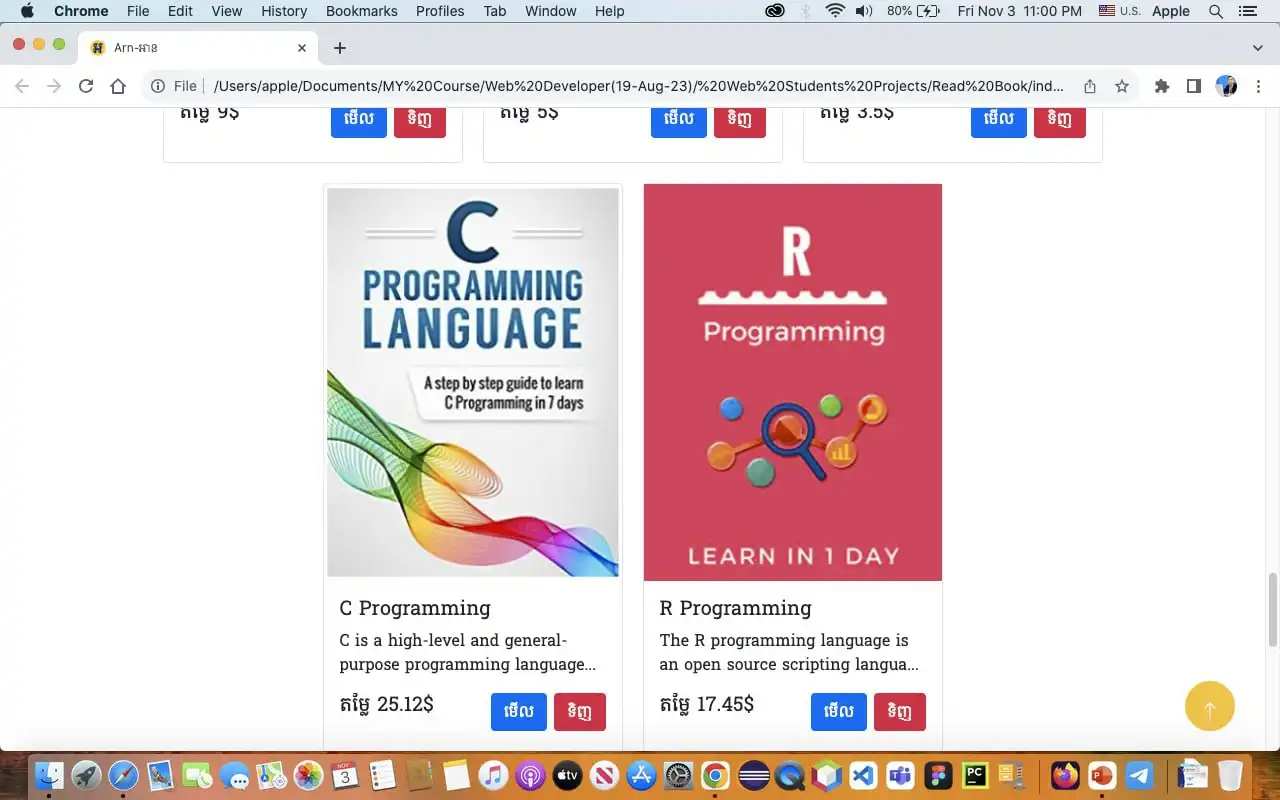Open the Chrome three-dot menu
Screen dimensions: 1280x800
[1258, 86]
